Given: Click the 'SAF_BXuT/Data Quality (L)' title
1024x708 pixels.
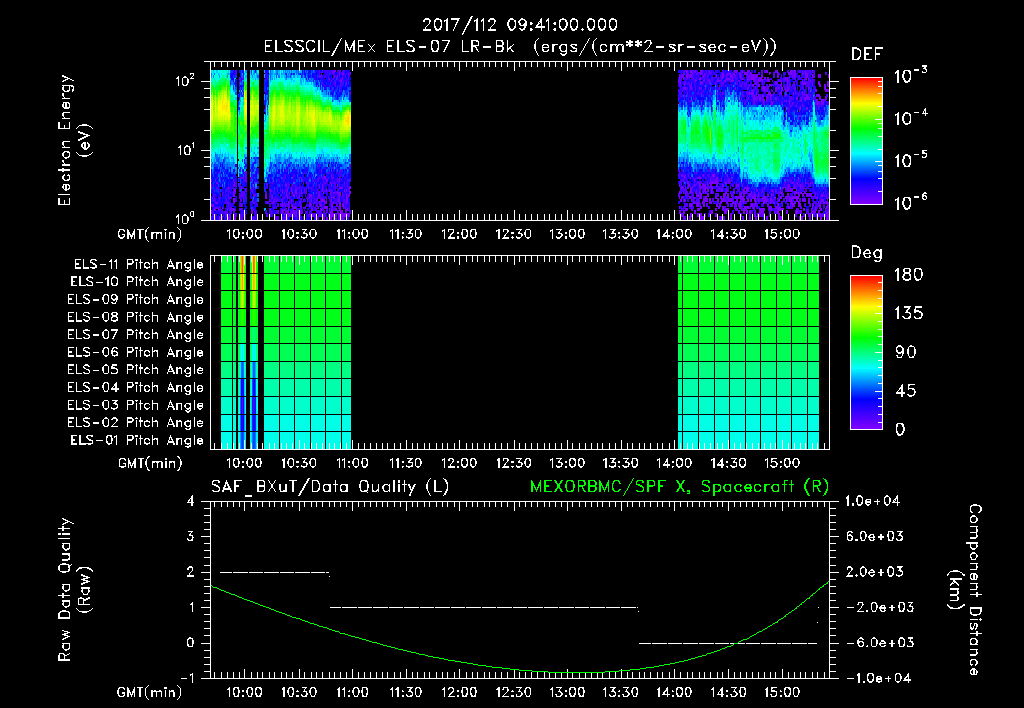Looking at the screenshot, I should [x=330, y=487].
